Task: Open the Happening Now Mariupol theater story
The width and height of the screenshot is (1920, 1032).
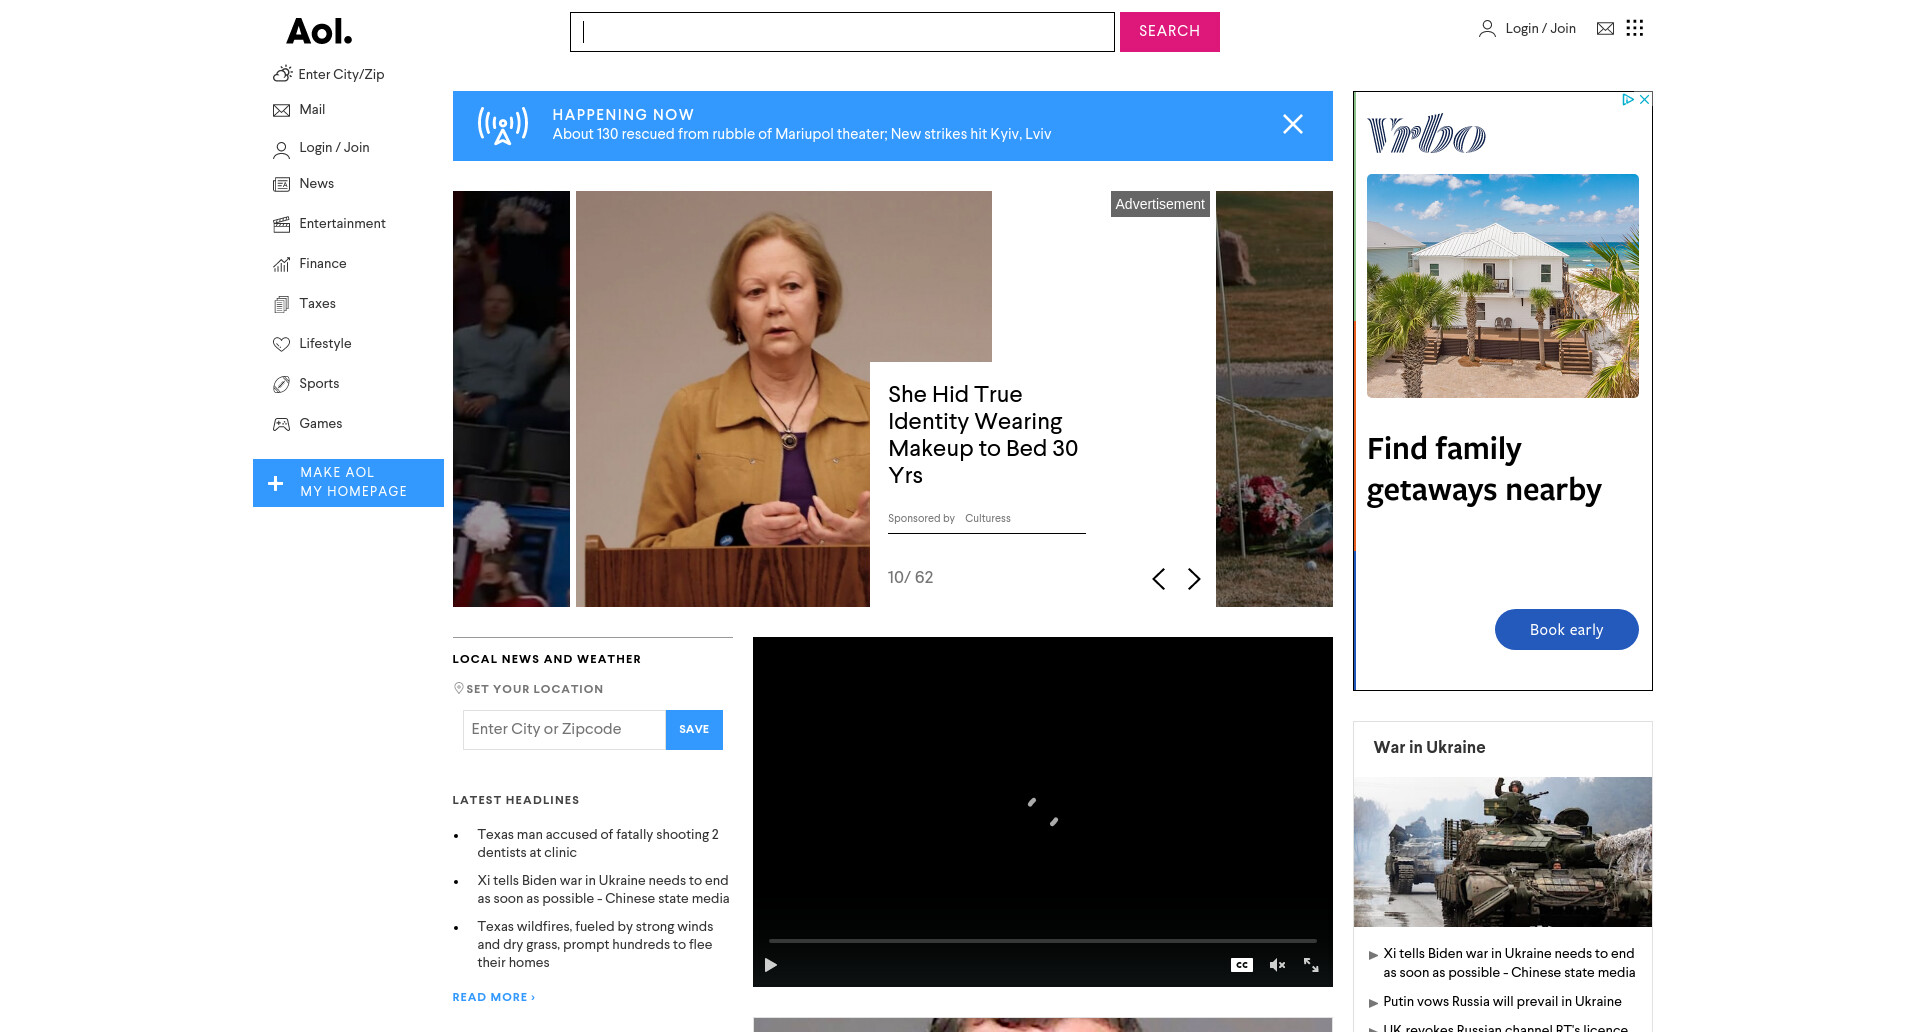Action: click(x=802, y=134)
